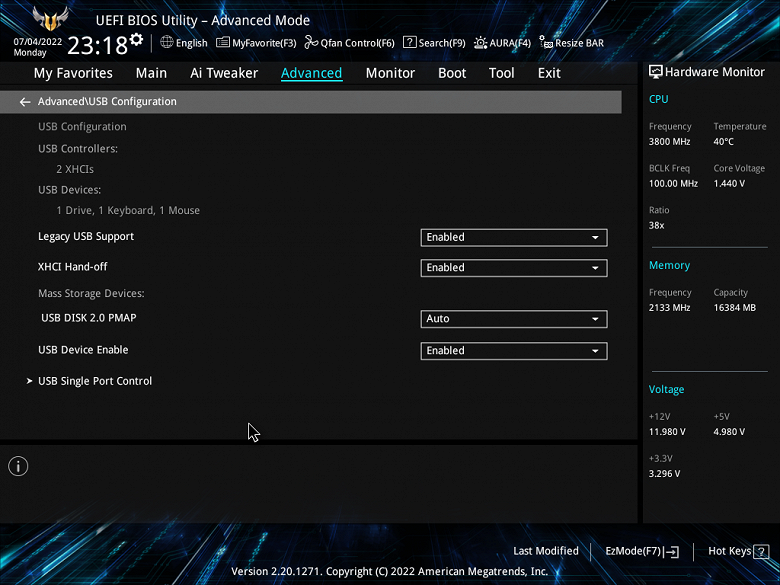The image size is (780, 585).
Task: Click the Search(F9) question mark icon
Action: pos(409,42)
